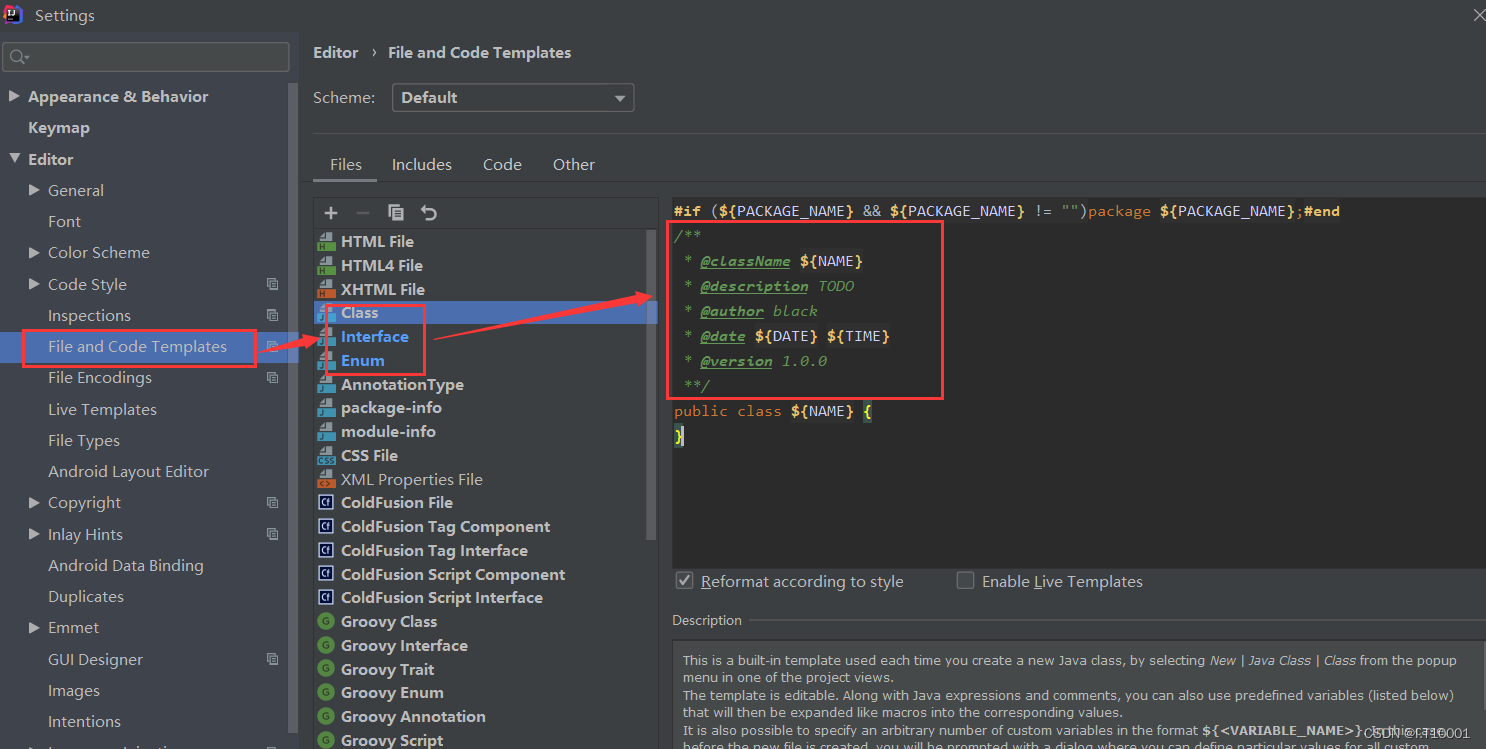1486x749 pixels.
Task: Click the ColdFusion Script Interface icon
Action: (325, 598)
